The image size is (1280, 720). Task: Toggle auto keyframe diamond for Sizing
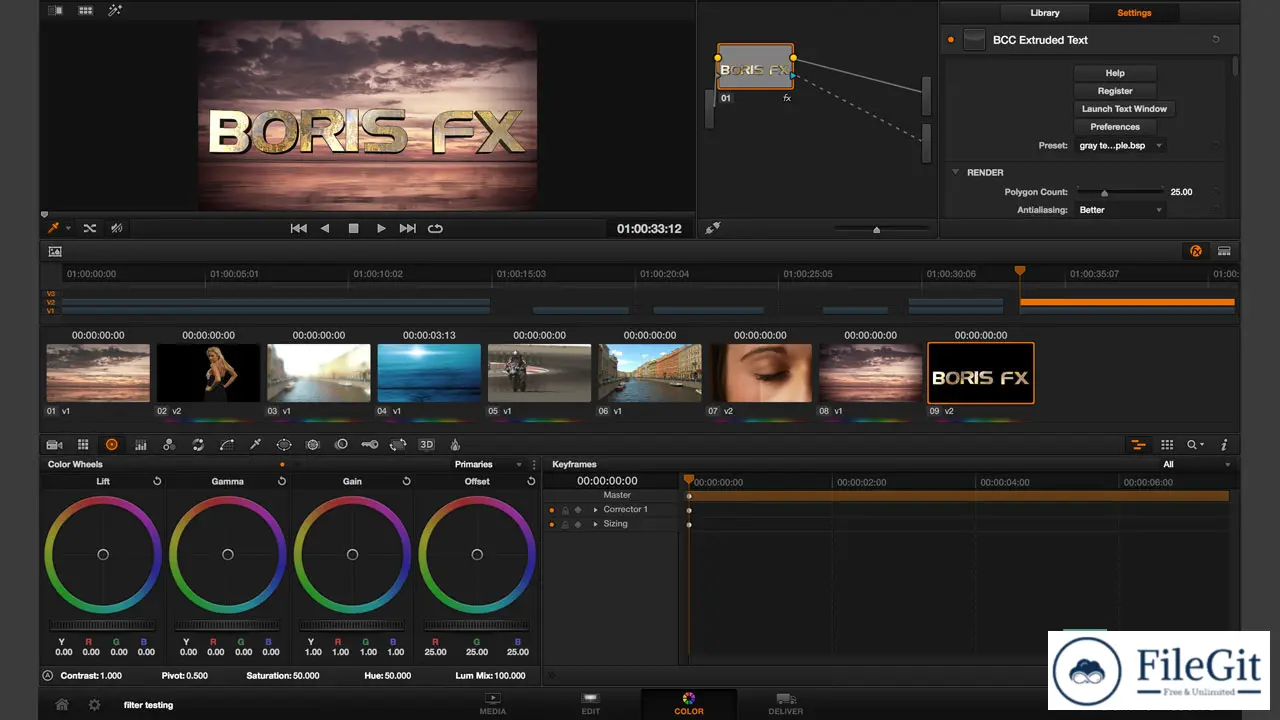pos(577,523)
